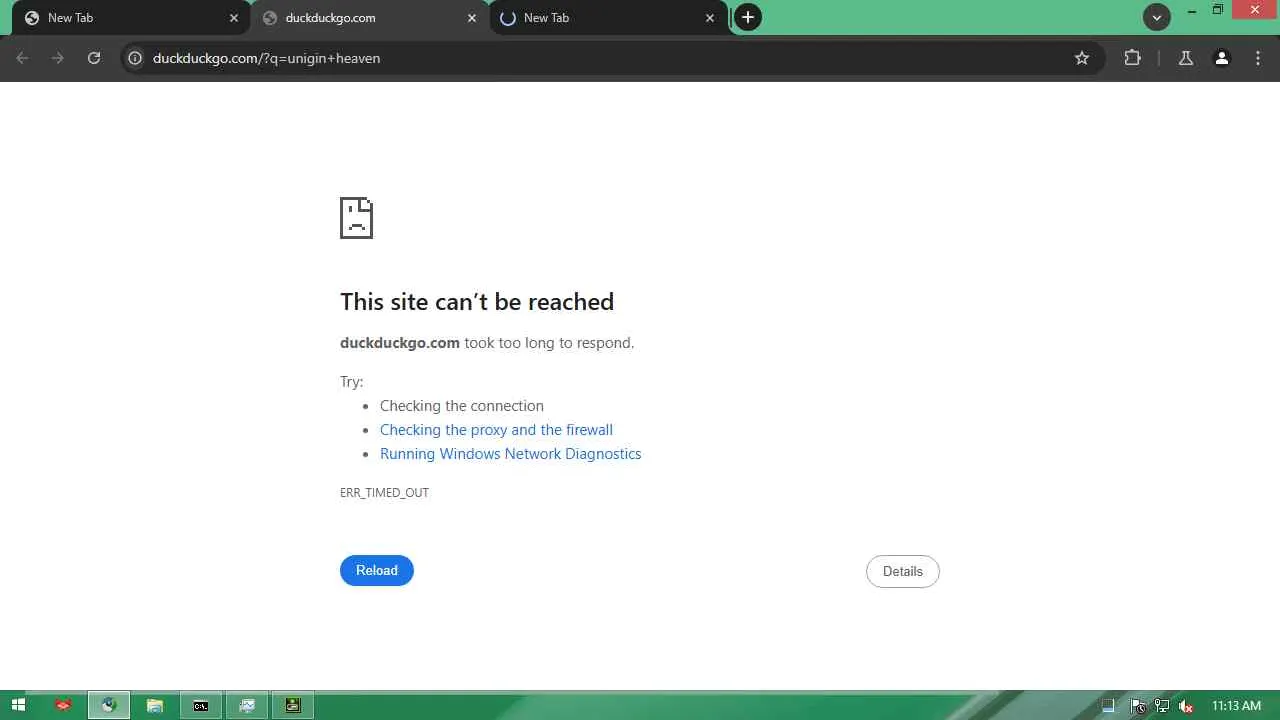The width and height of the screenshot is (1280, 720).
Task: Open File Explorer from the taskbar
Action: (x=155, y=705)
